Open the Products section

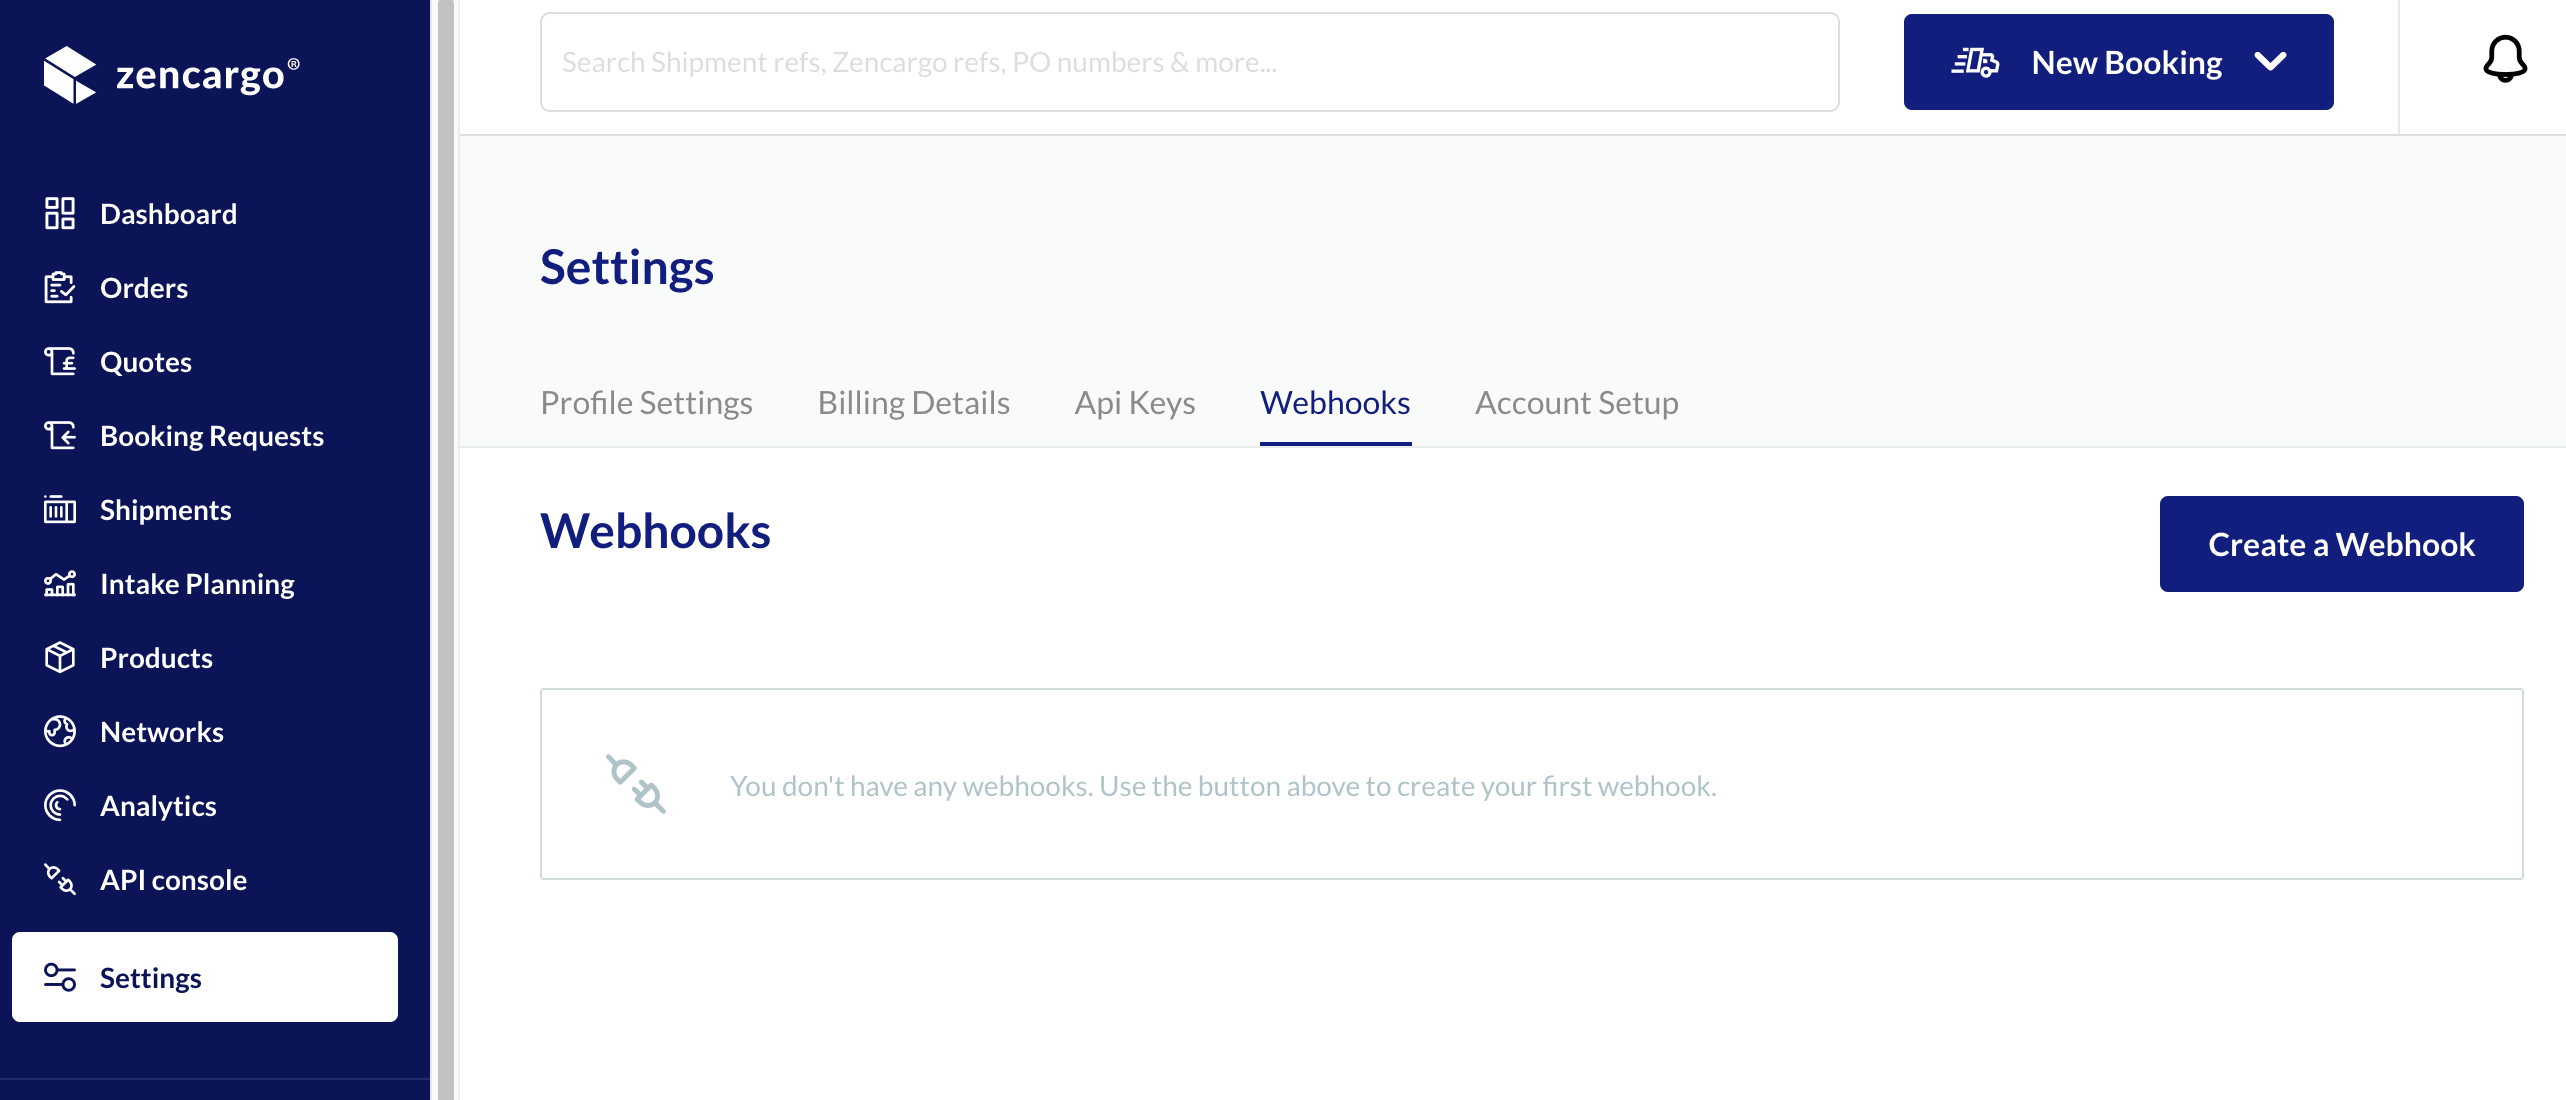coord(155,657)
